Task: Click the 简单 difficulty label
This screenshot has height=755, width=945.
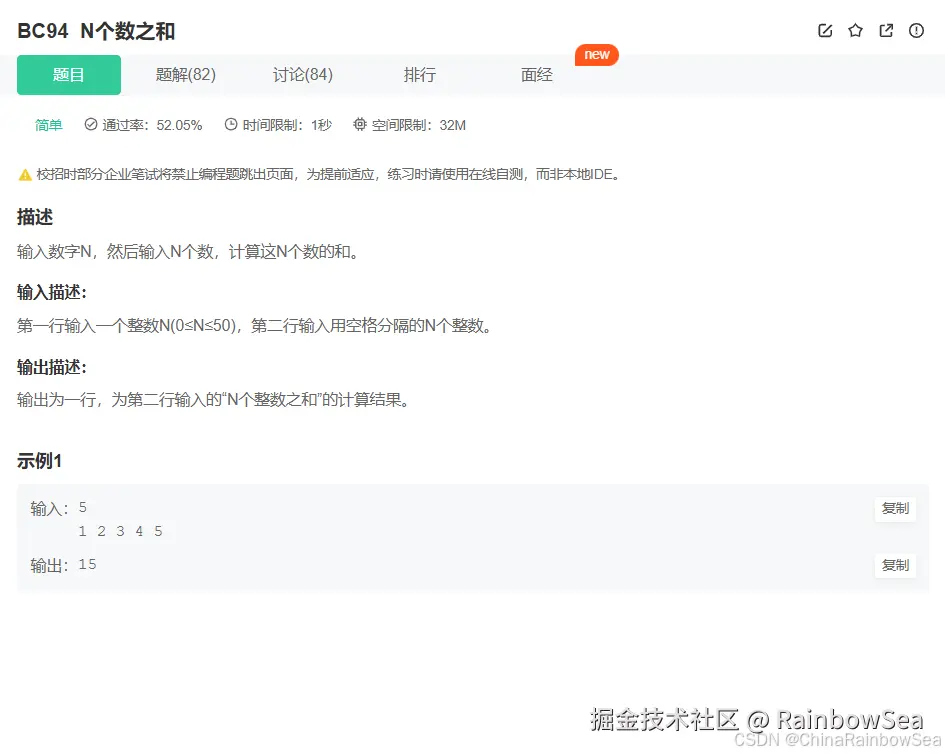Action: tap(48, 124)
